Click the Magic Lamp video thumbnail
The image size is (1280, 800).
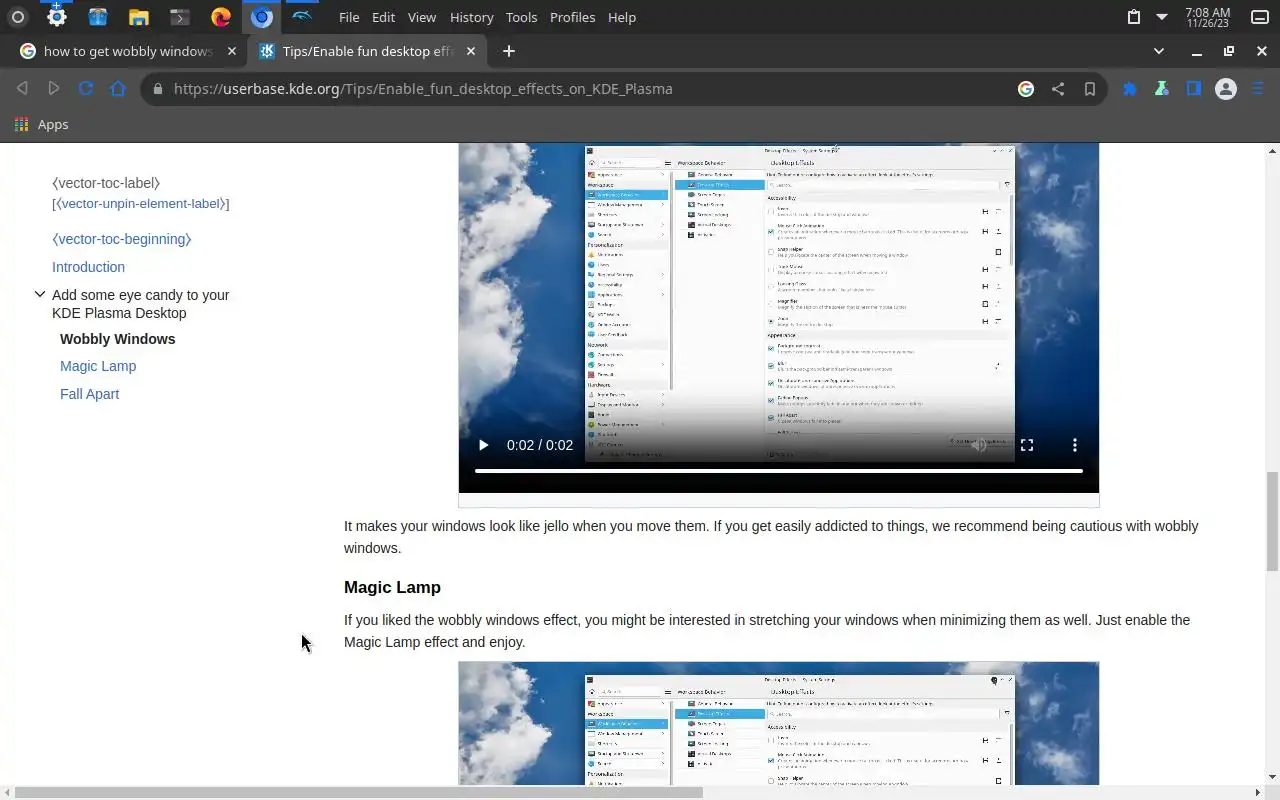click(x=779, y=723)
